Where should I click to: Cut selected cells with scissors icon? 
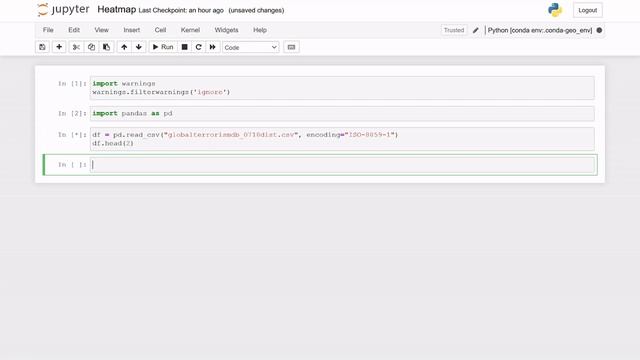[76, 47]
